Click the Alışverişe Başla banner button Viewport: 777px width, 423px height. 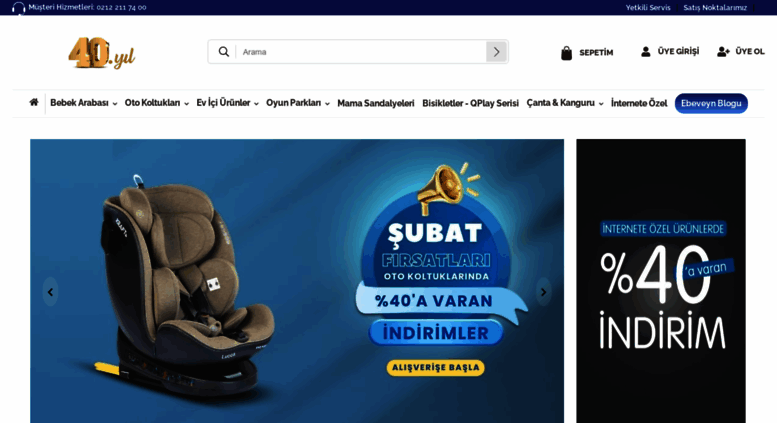tap(436, 368)
